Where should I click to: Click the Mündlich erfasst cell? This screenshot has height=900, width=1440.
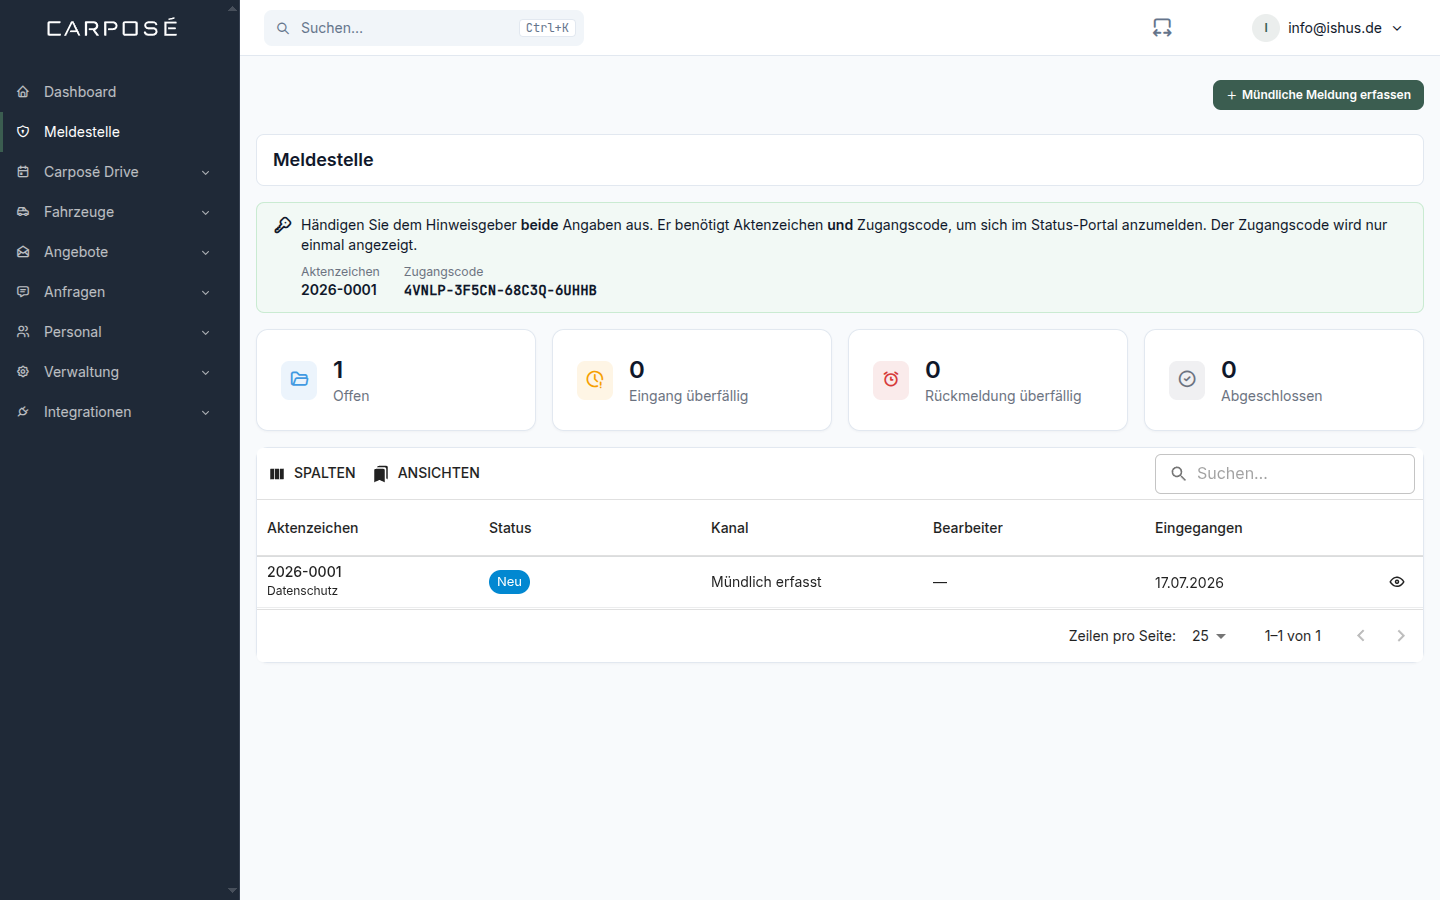point(766,582)
